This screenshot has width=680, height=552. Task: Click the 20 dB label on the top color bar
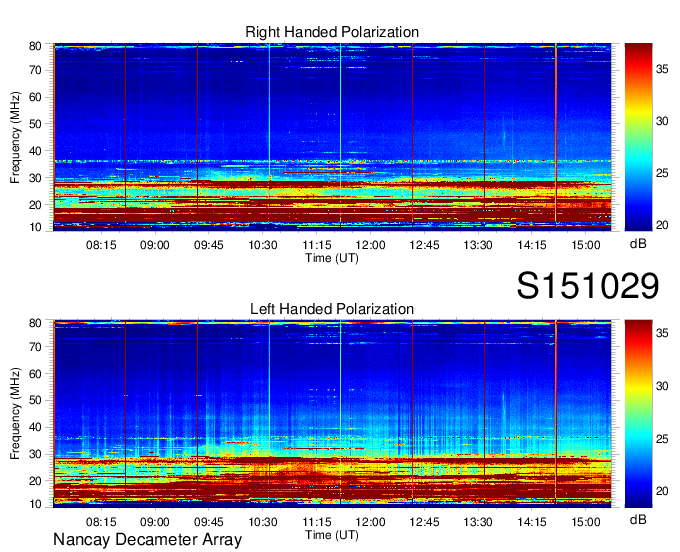662,225
